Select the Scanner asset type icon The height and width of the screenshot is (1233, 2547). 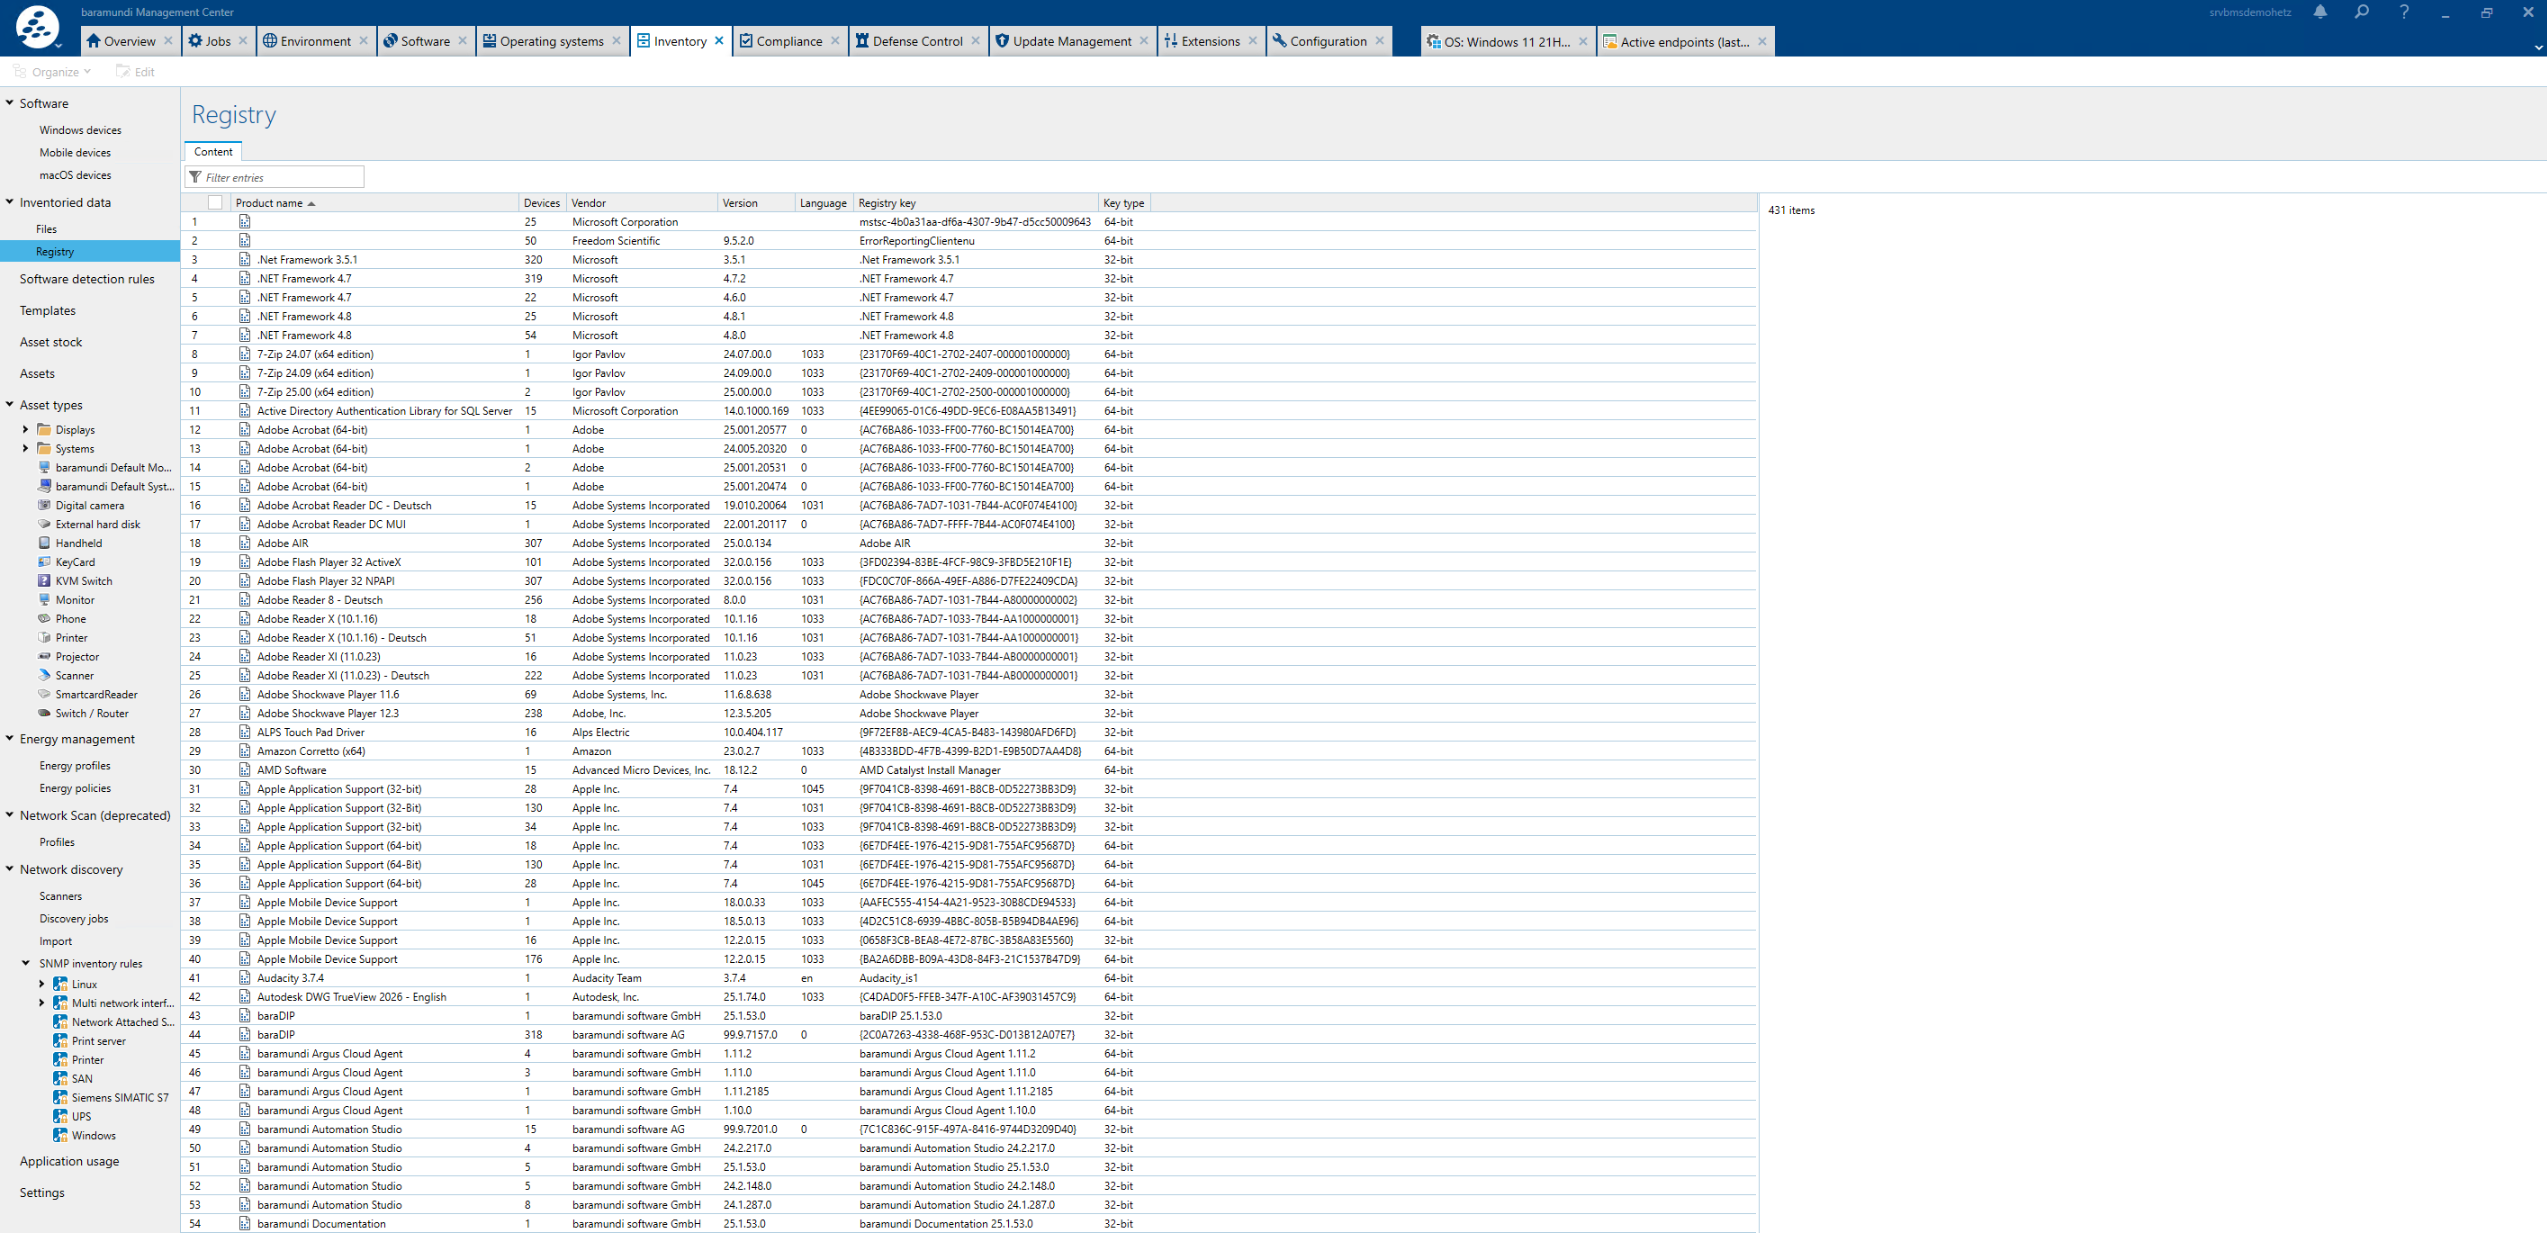[44, 675]
